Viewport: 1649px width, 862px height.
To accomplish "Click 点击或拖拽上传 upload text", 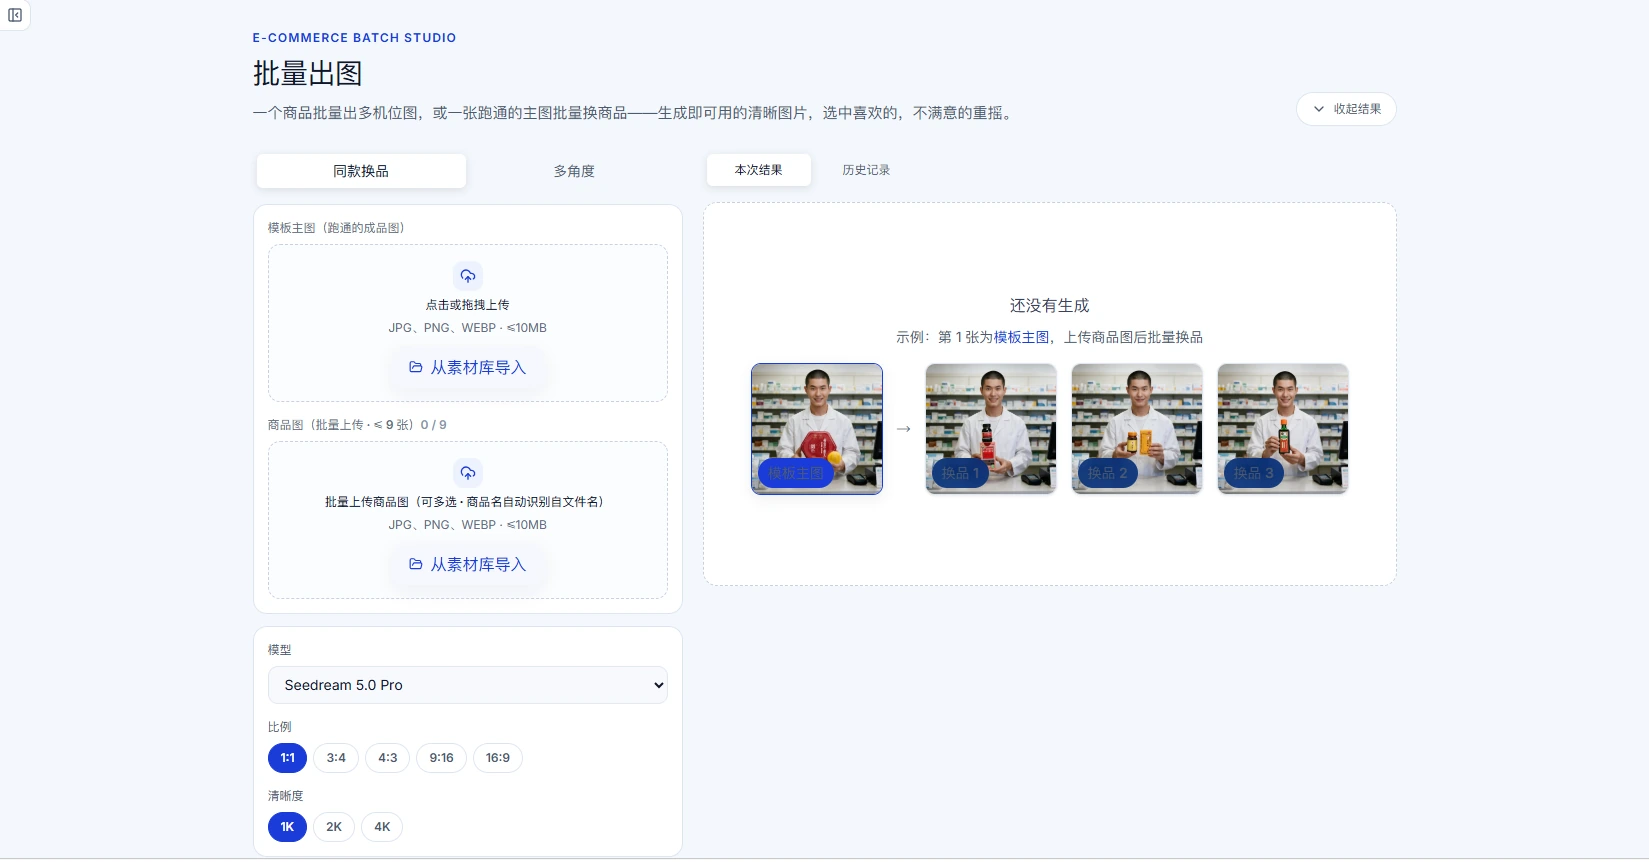I will point(468,305).
